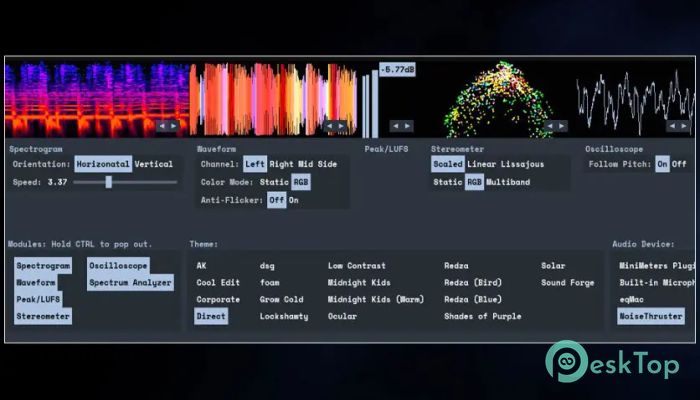Viewport: 700px width, 400px height.
Task: Select Built-in Microphone audio device
Action: [x=657, y=283]
